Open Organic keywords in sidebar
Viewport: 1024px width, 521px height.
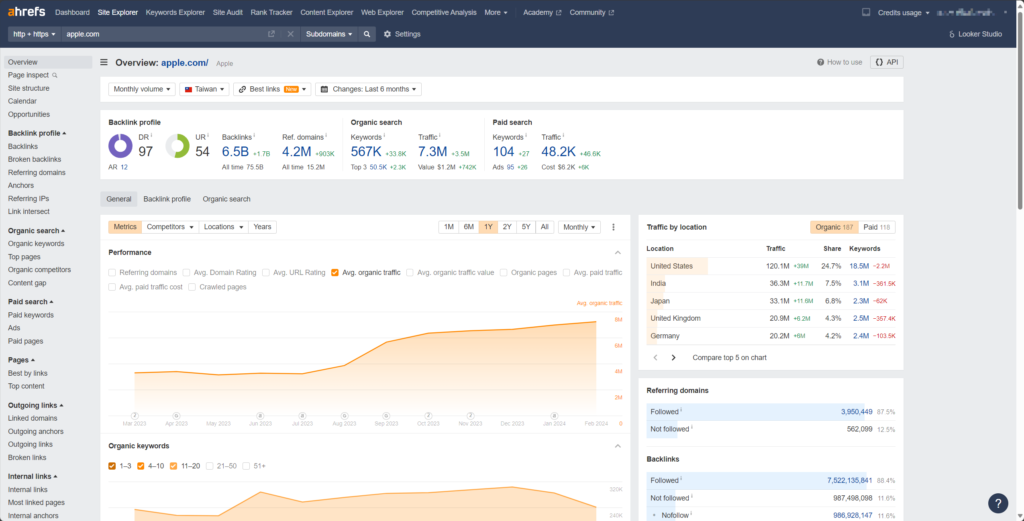[x=36, y=244]
